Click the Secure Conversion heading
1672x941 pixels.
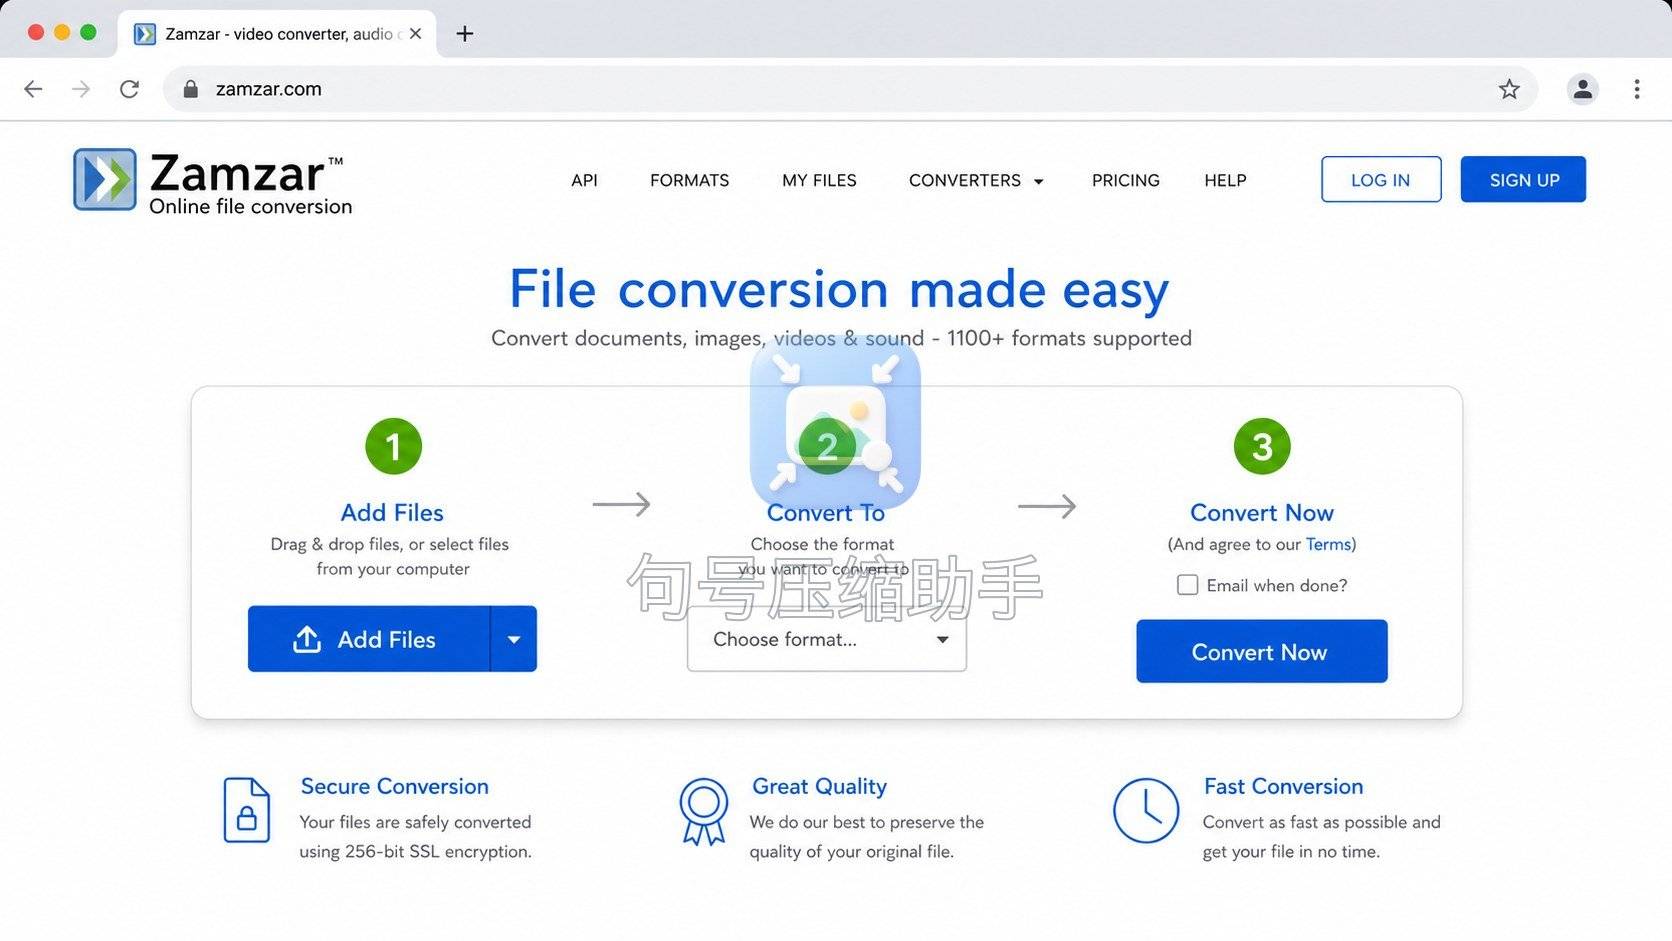pyautogui.click(x=395, y=786)
